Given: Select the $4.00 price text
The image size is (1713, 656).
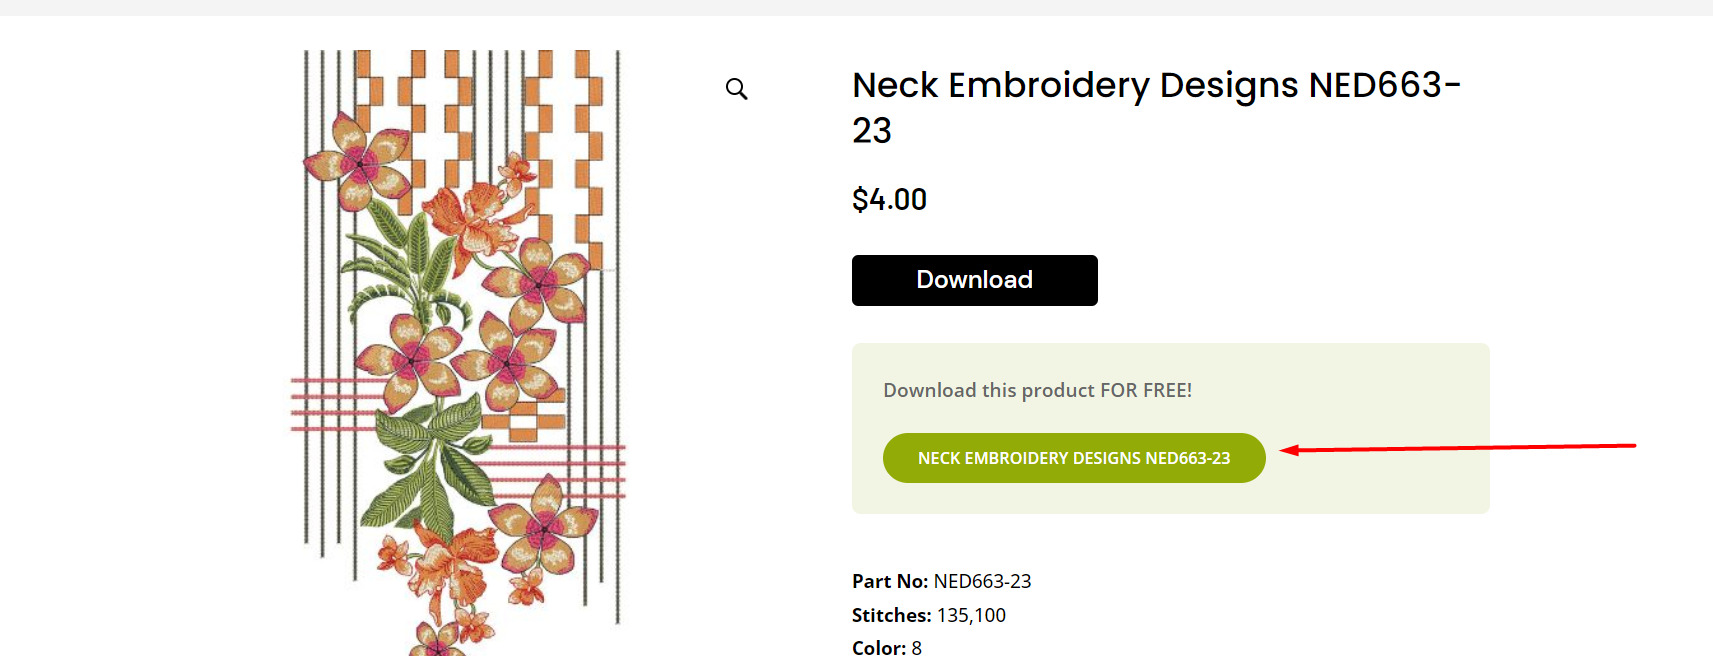Looking at the screenshot, I should coord(889,200).
